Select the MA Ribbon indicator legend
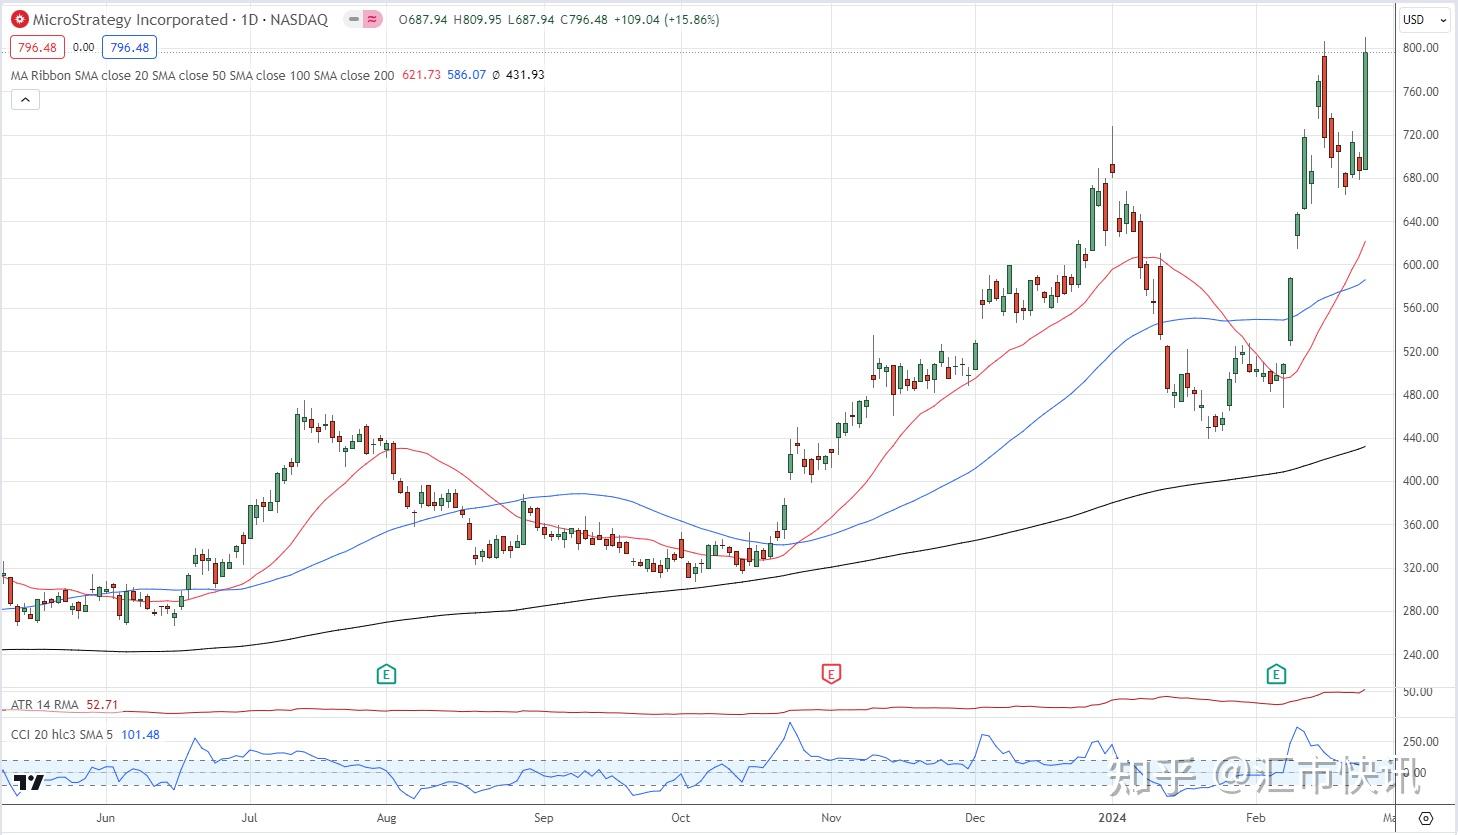The image size is (1458, 835). [x=202, y=74]
